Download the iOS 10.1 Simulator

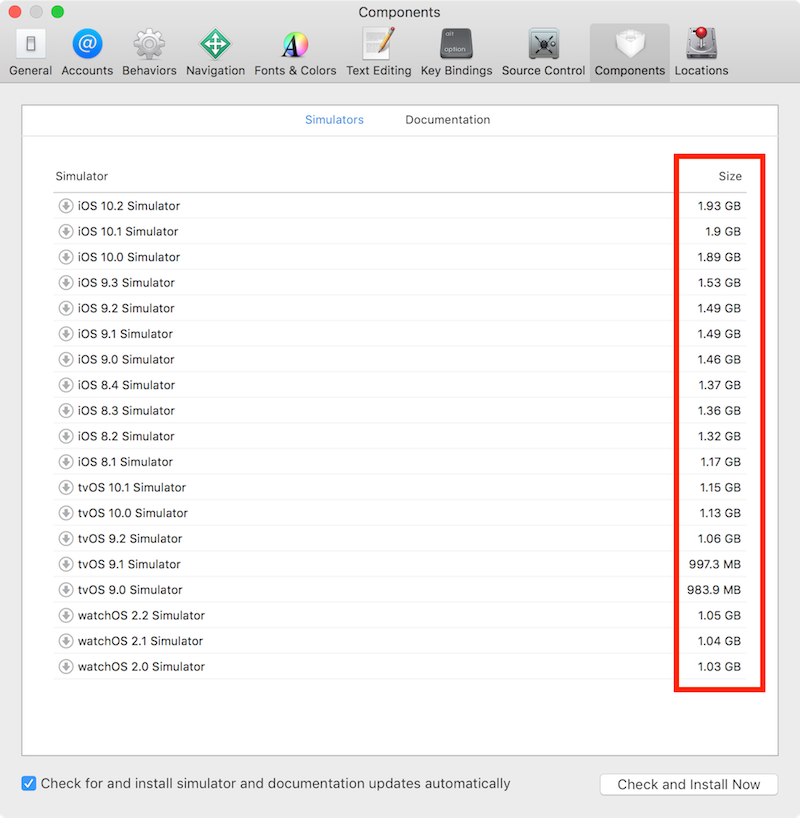pyautogui.click(x=66, y=231)
